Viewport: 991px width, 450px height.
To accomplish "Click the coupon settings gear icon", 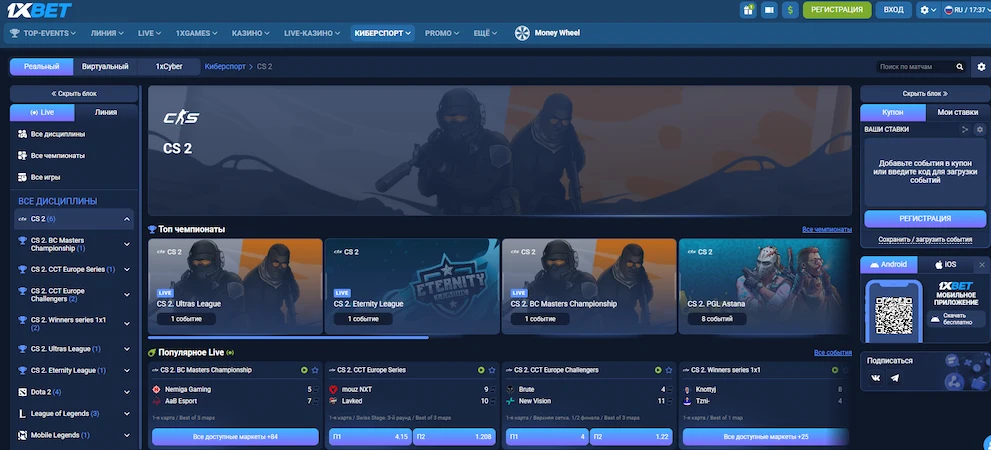I will point(980,130).
